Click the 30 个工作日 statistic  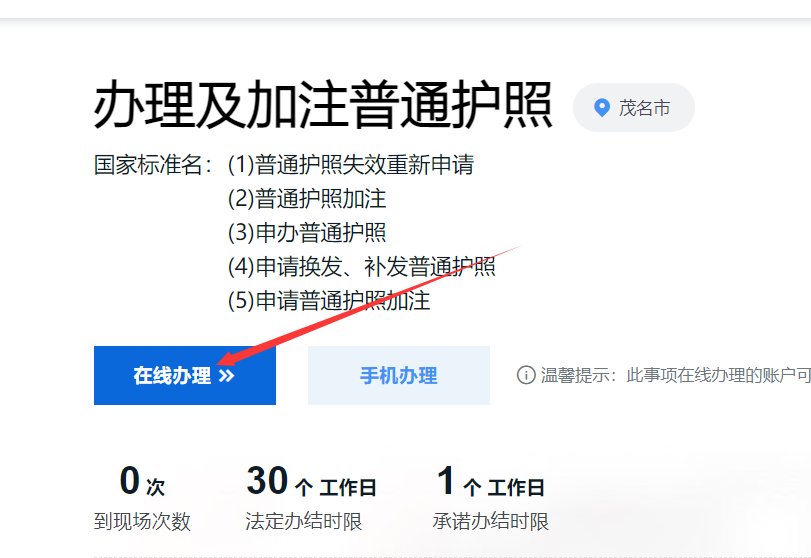click(311, 481)
